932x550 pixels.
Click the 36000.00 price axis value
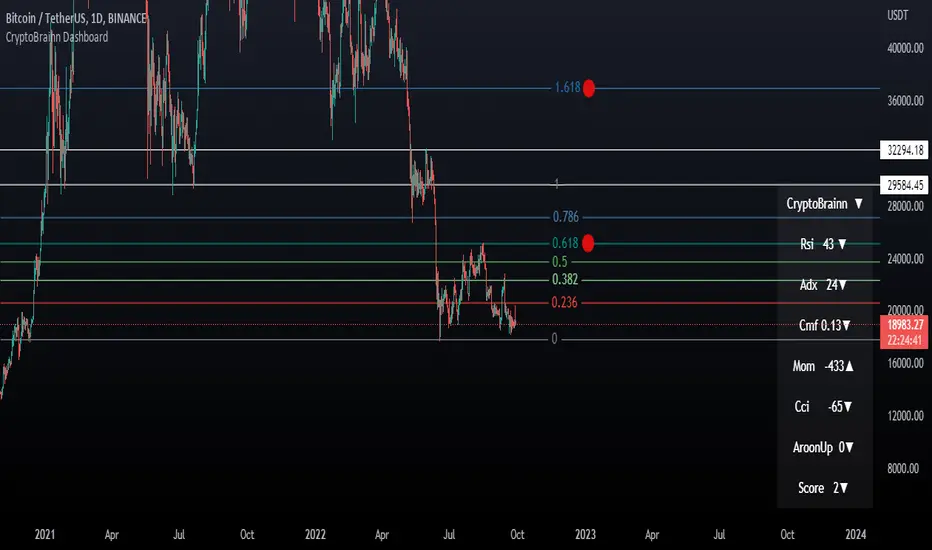905,100
